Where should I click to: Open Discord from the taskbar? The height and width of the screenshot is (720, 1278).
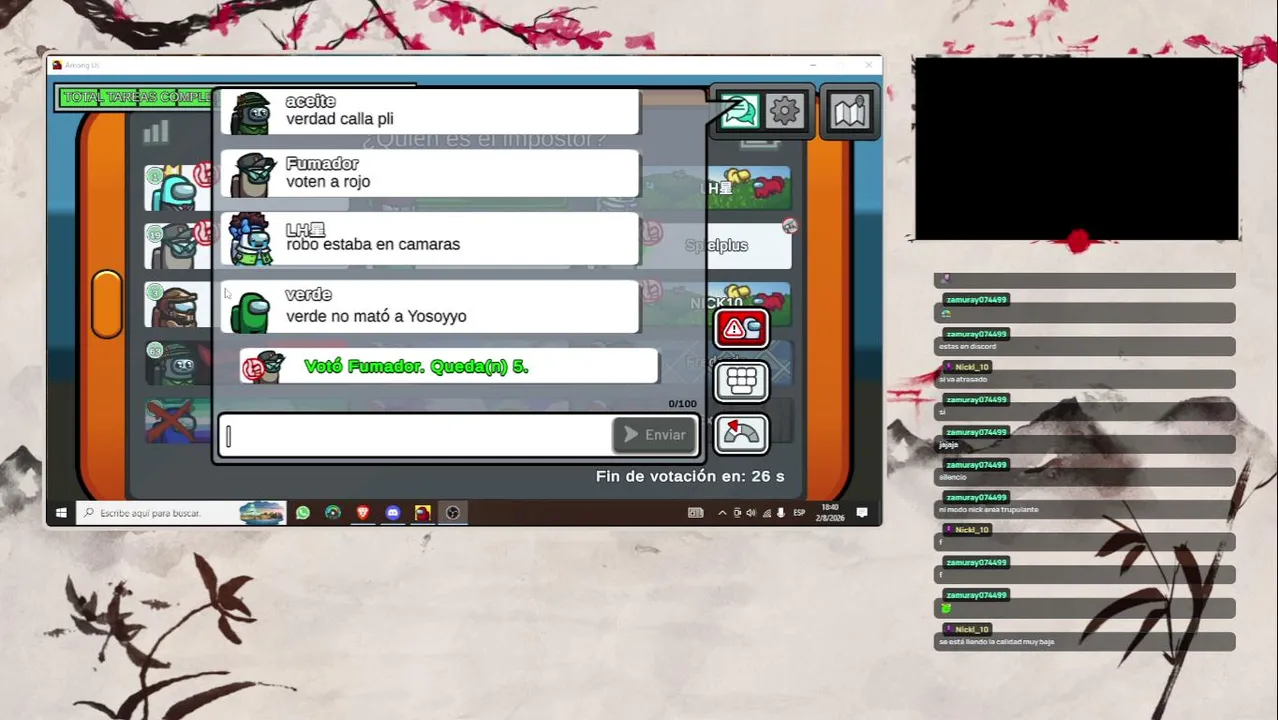(x=393, y=513)
